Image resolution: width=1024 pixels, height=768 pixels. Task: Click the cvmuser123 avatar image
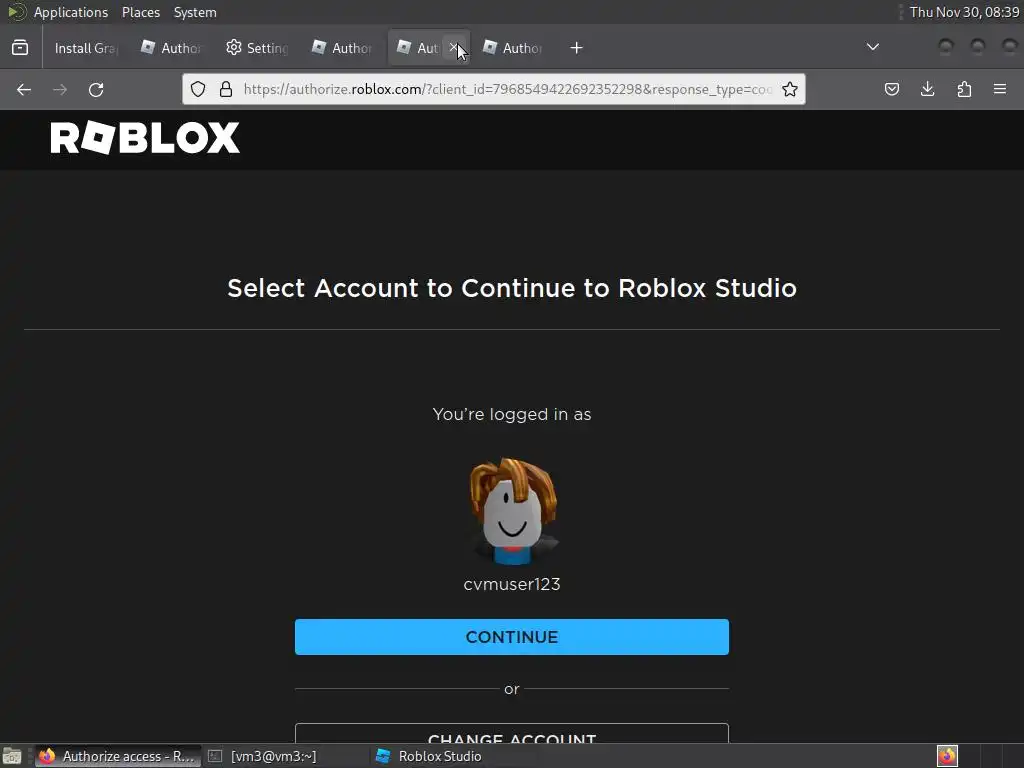click(x=512, y=511)
